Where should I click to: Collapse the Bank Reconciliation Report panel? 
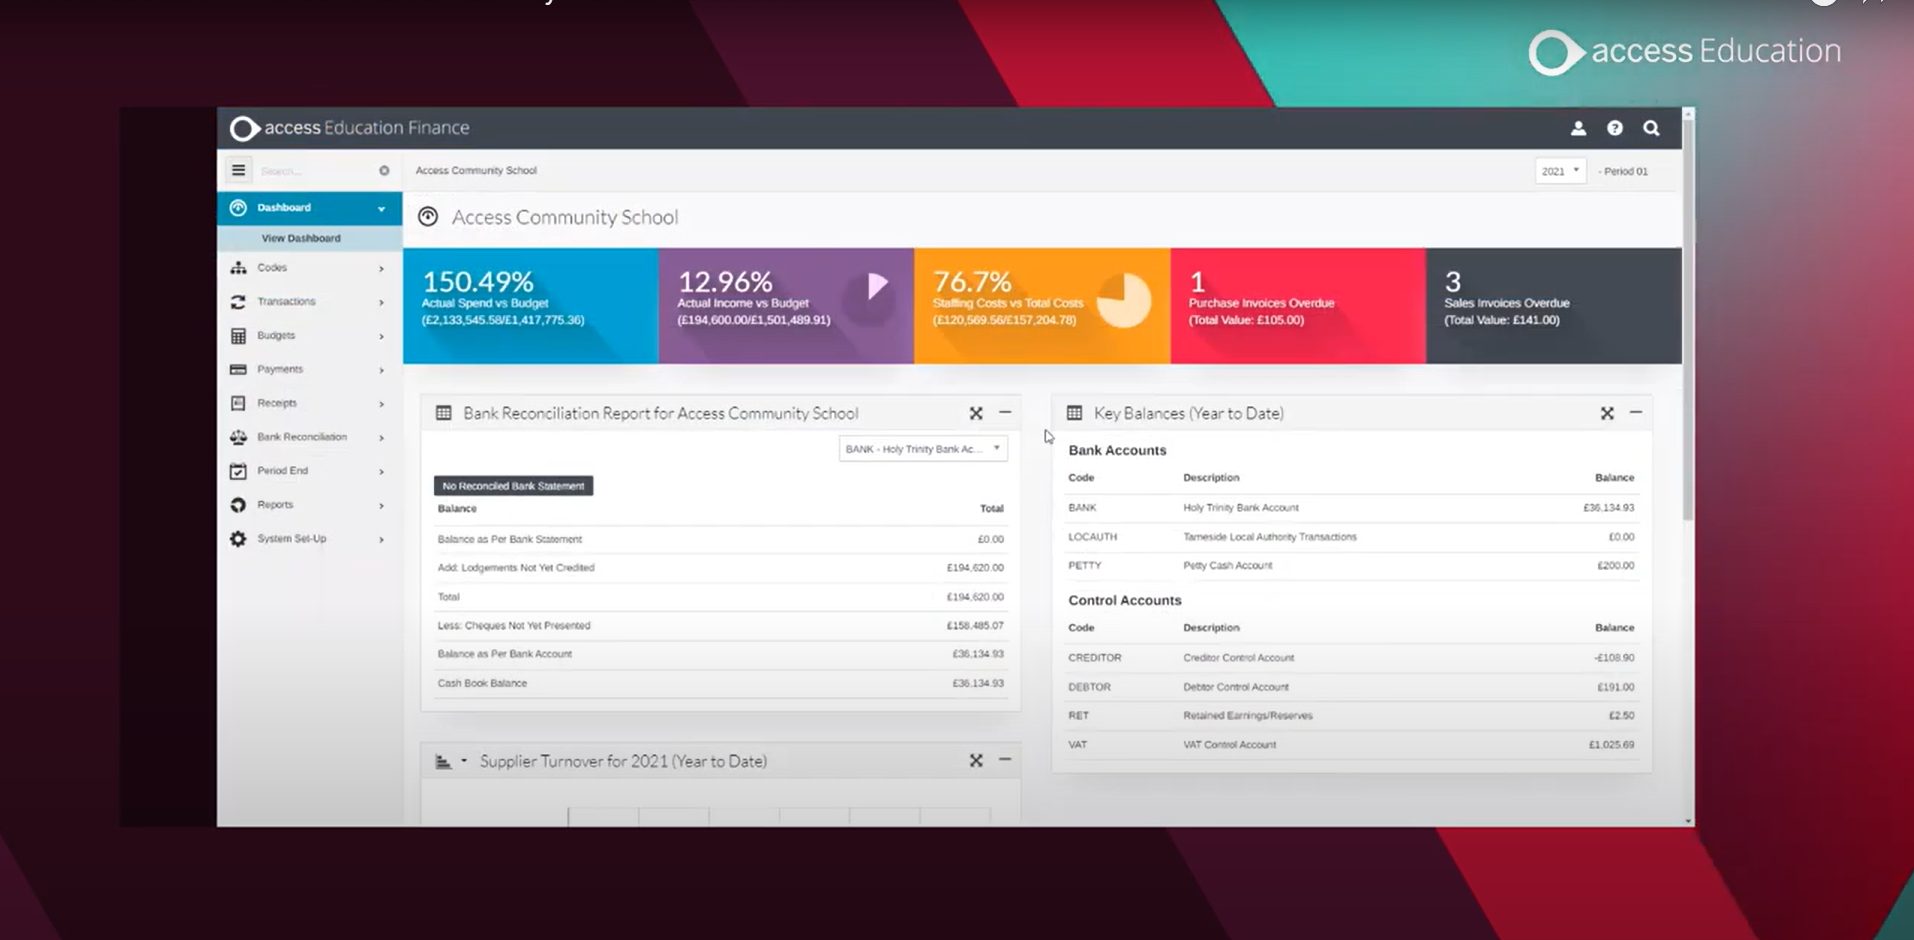[x=1005, y=412]
